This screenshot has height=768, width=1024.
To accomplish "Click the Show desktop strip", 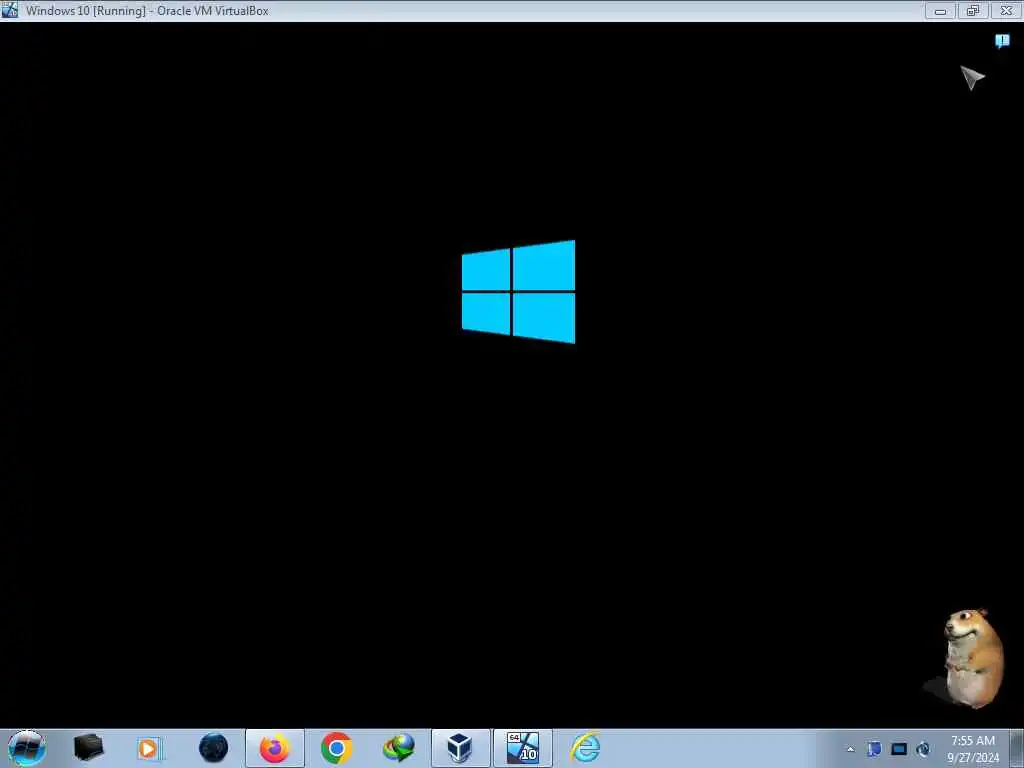I will point(1017,748).
